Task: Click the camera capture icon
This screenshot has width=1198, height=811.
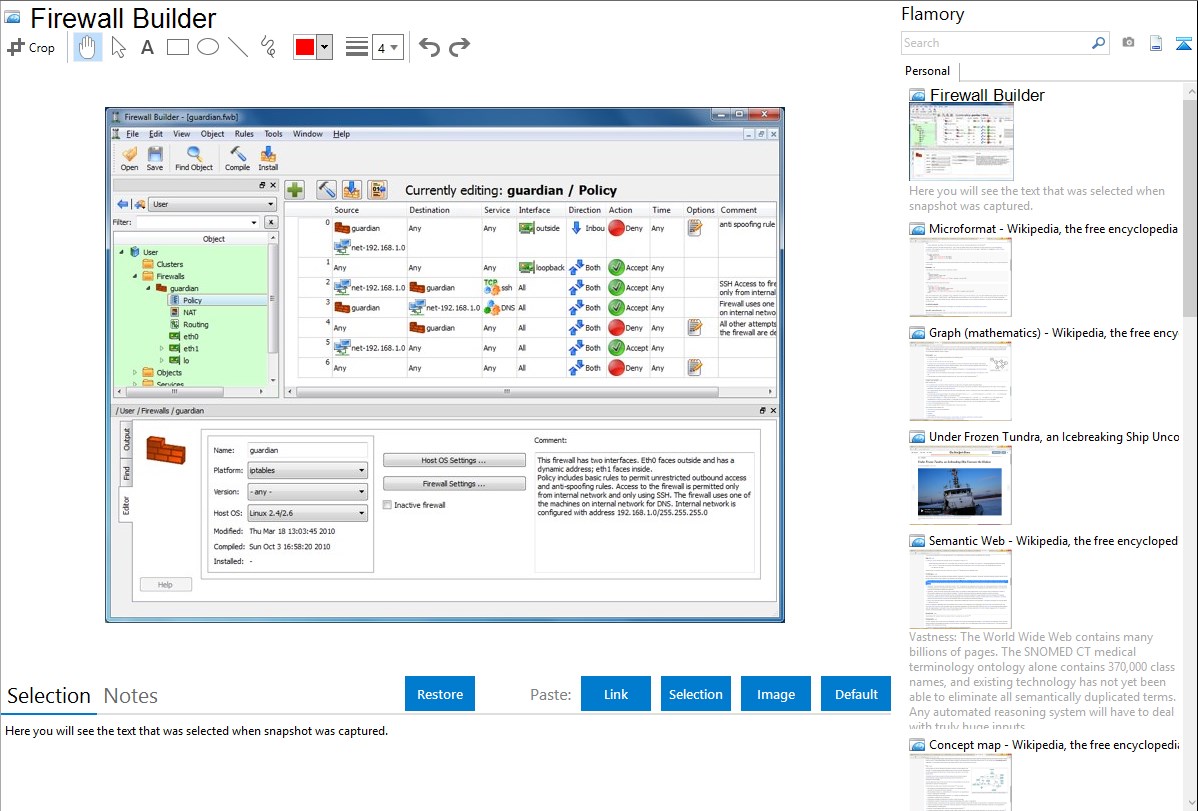Action: tap(1128, 43)
